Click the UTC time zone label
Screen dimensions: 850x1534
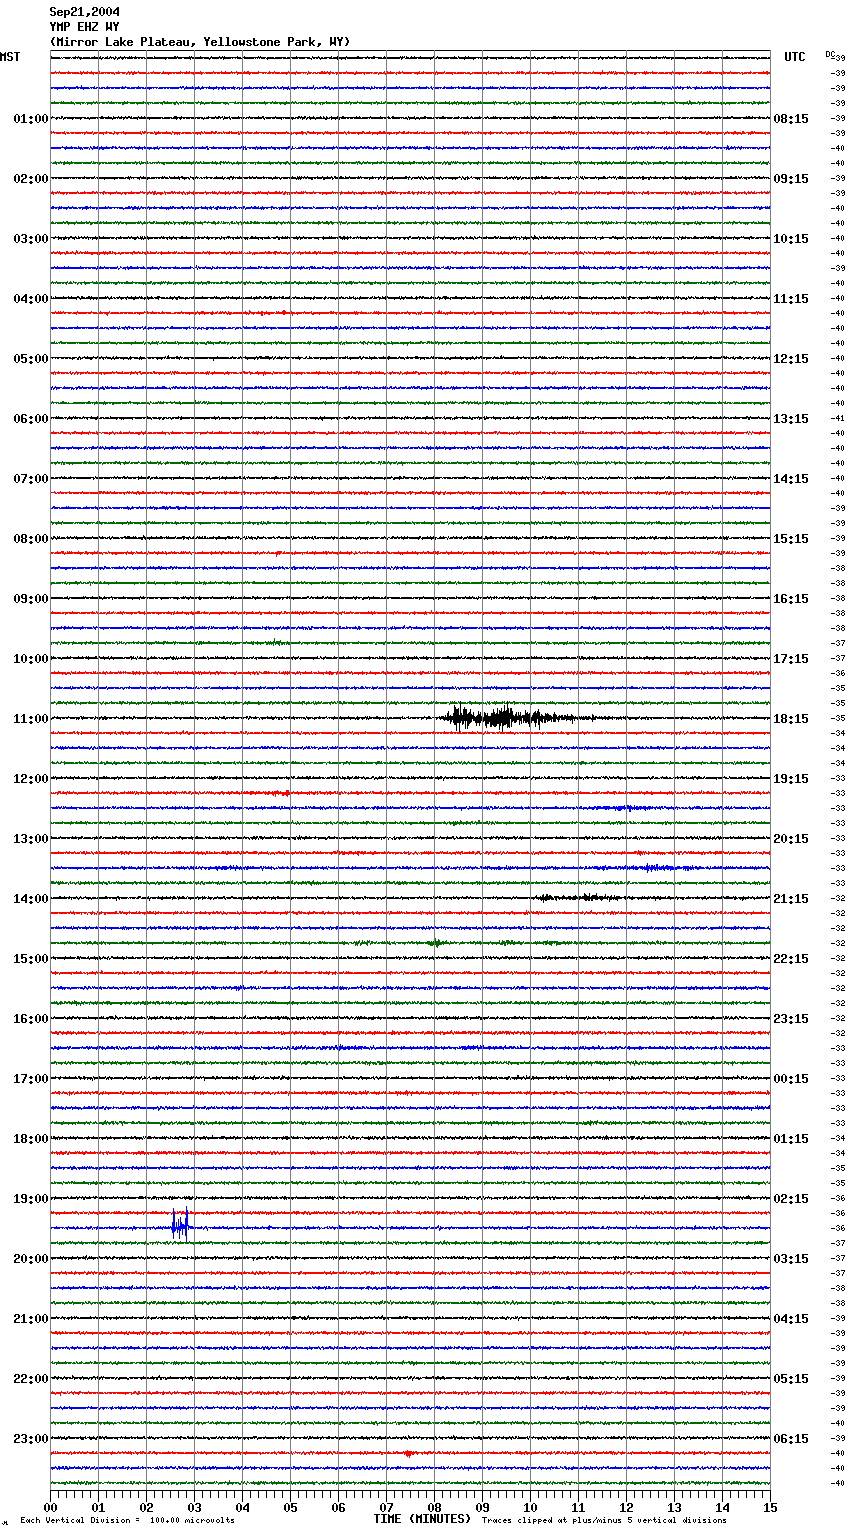point(795,57)
